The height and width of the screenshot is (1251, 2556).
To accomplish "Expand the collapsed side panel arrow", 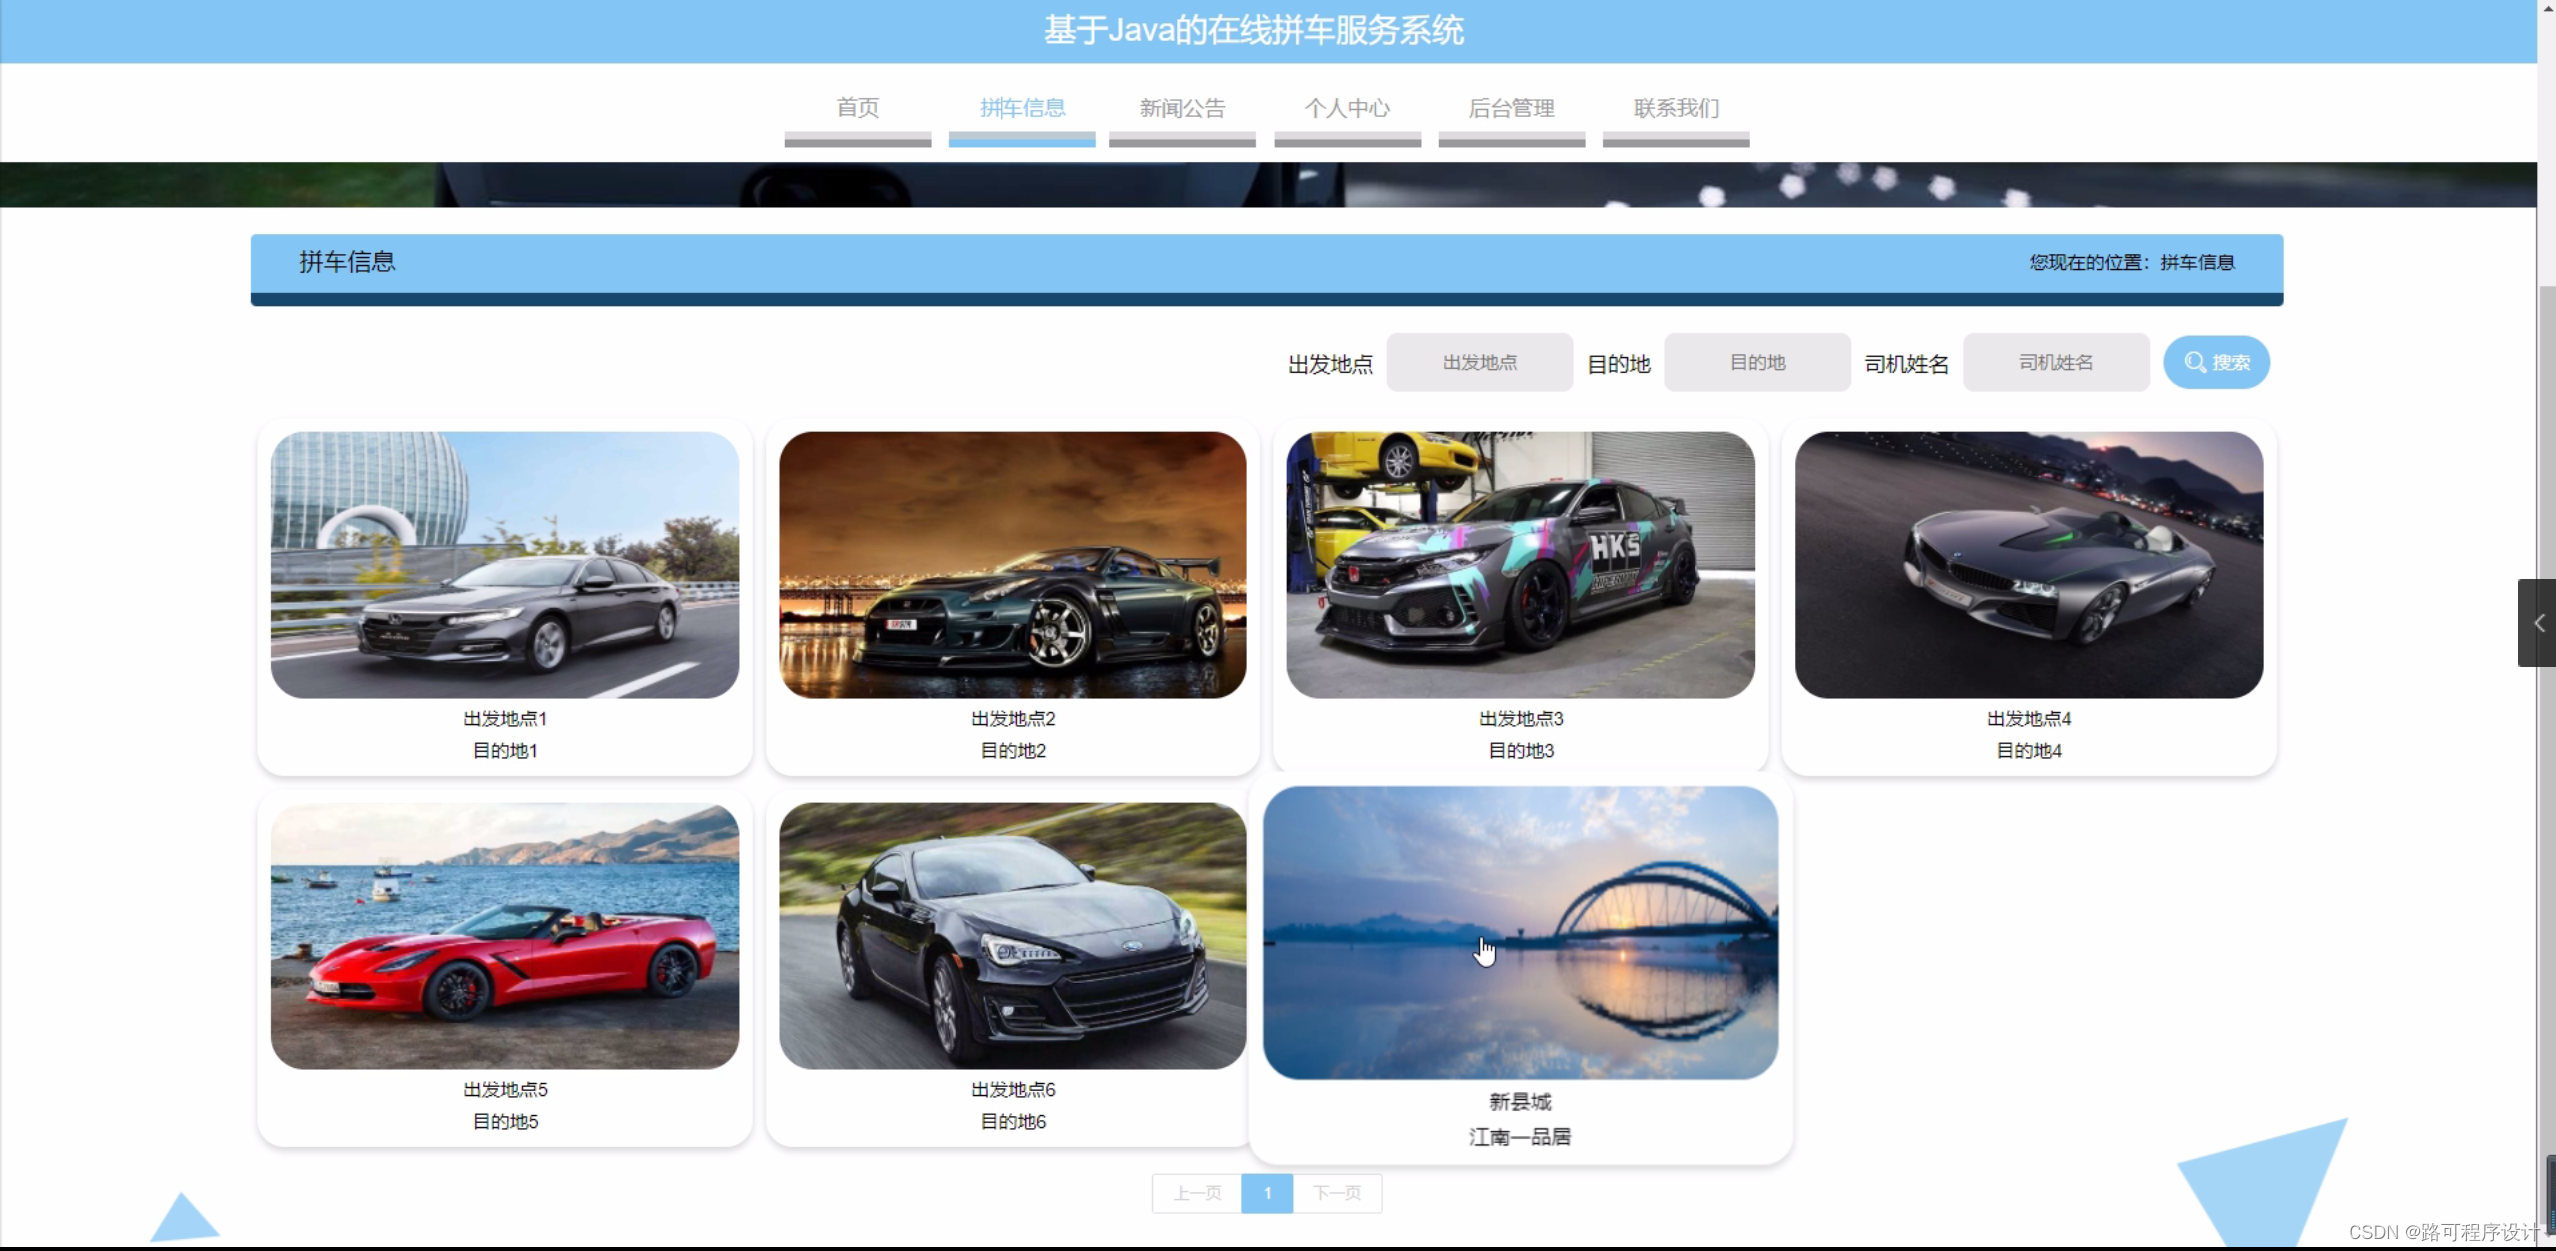I will [x=2538, y=623].
